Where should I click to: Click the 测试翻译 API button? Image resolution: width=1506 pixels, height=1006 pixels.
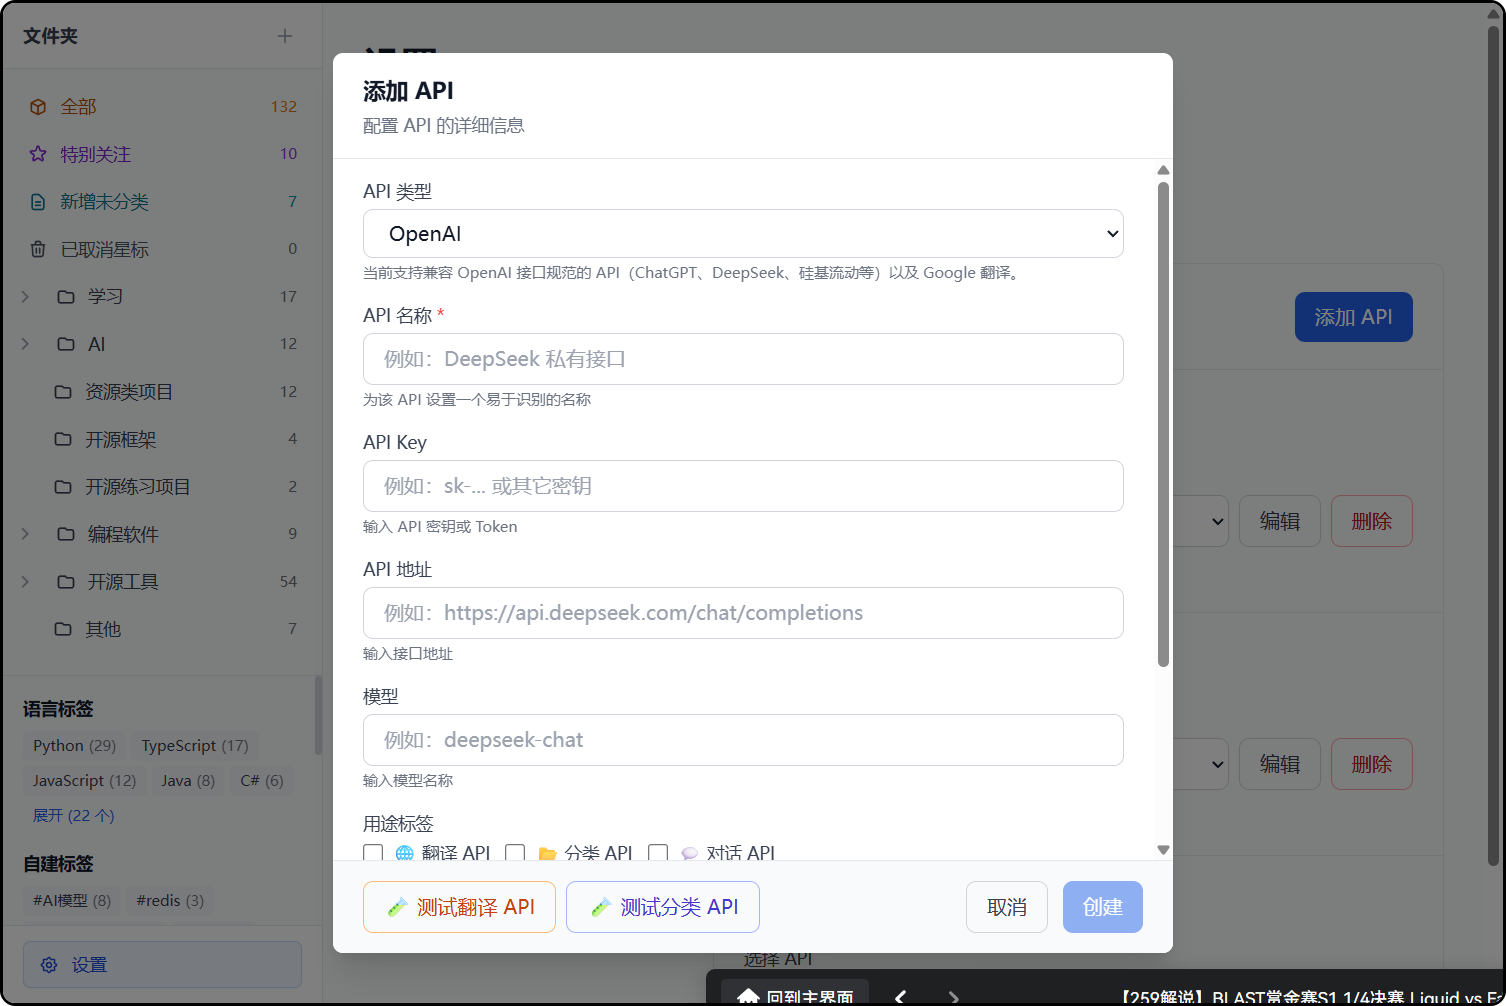click(459, 906)
